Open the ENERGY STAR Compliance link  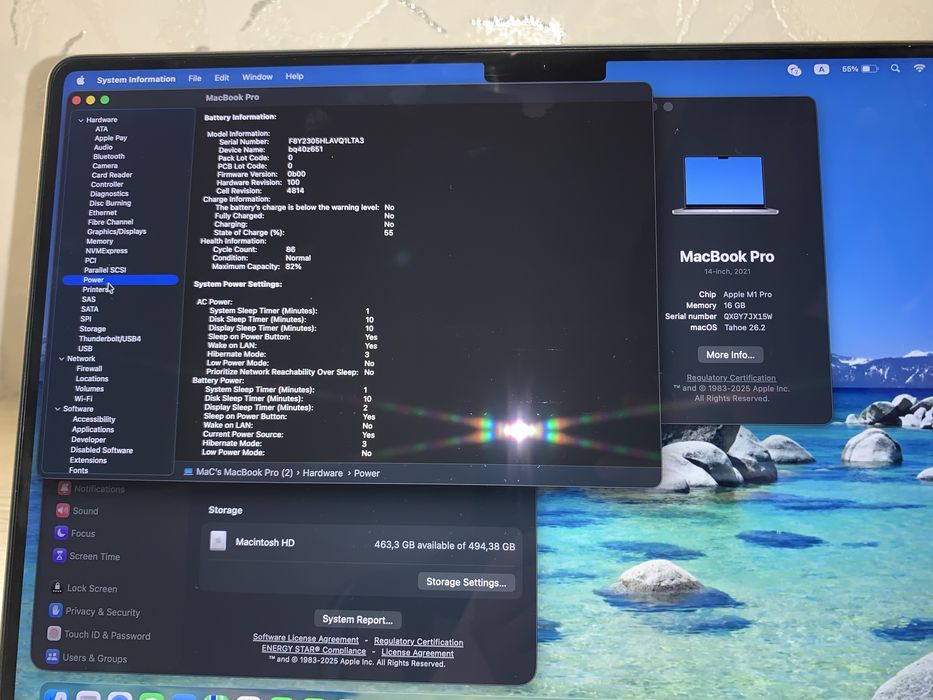(x=314, y=649)
